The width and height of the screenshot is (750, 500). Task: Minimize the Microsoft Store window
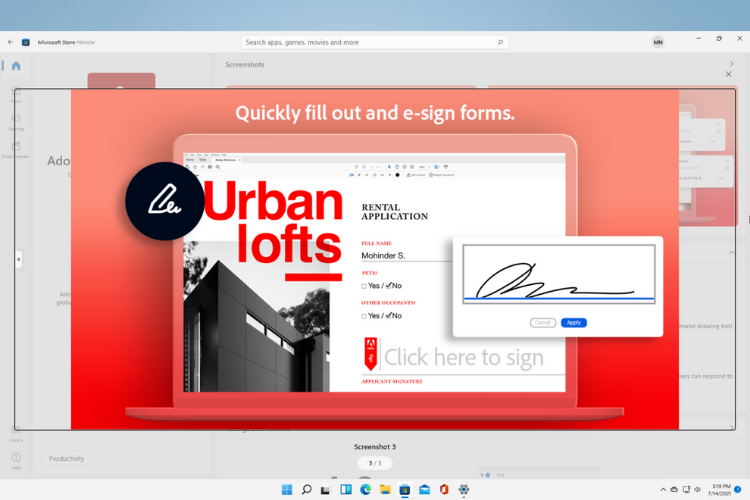698,38
